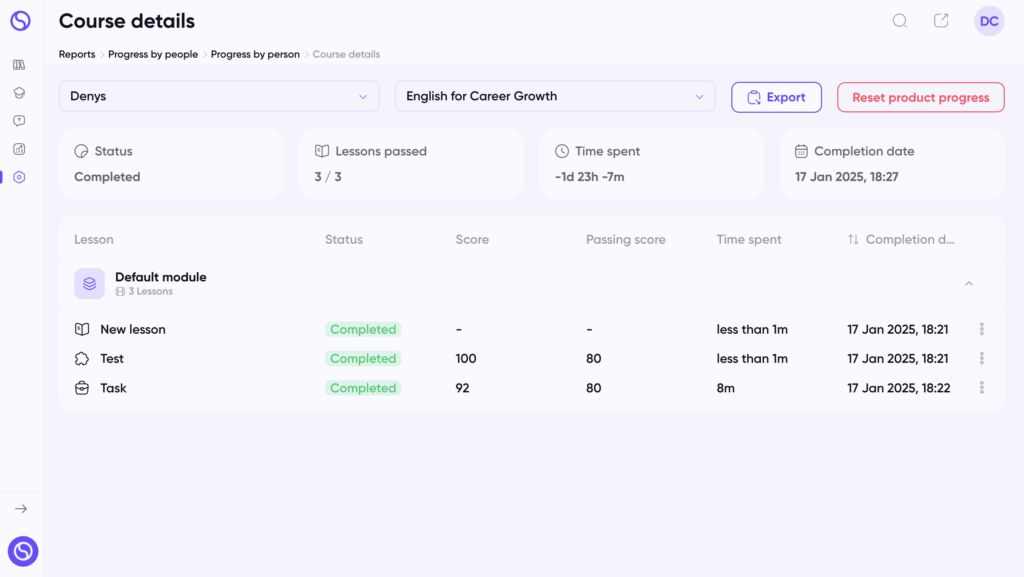Open the search icon in header

coord(900,21)
